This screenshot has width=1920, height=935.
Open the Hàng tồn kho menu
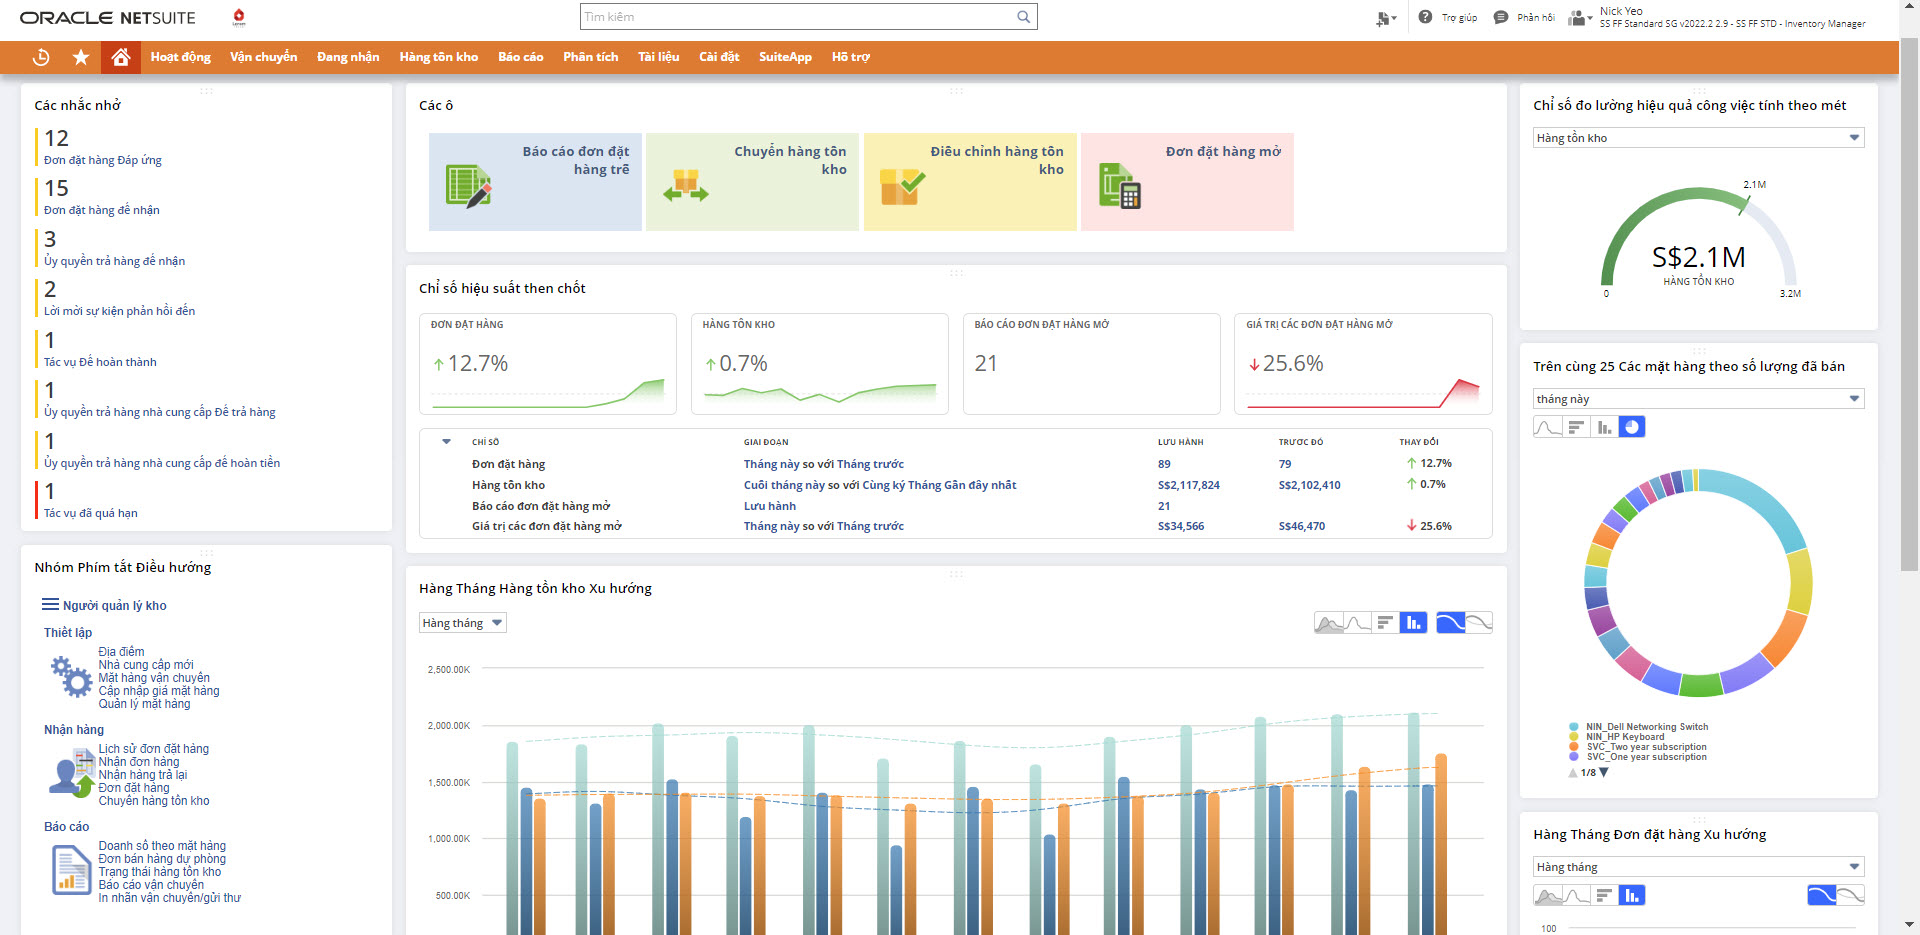click(x=438, y=57)
